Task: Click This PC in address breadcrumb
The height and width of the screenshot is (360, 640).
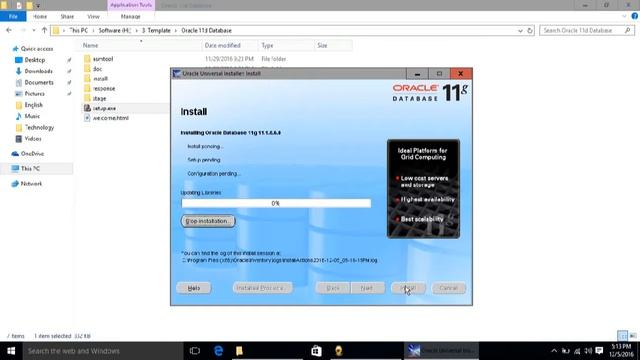Action: coord(78,31)
